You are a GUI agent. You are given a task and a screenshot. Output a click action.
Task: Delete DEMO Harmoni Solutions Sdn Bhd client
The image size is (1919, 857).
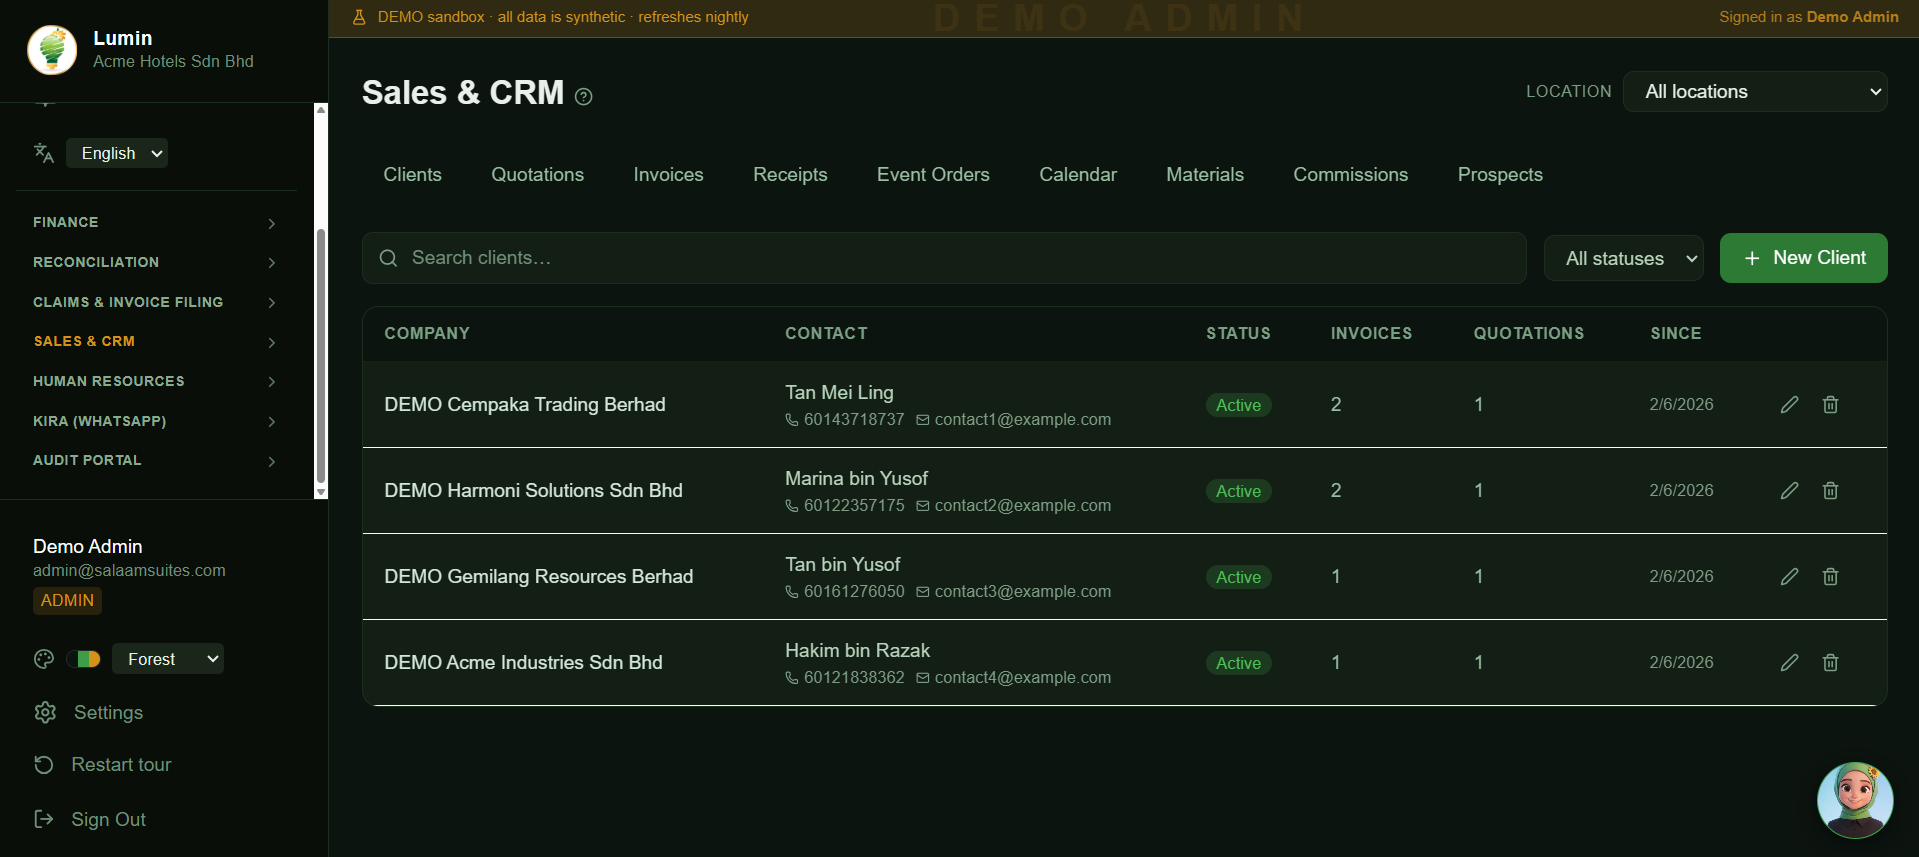[x=1830, y=490]
